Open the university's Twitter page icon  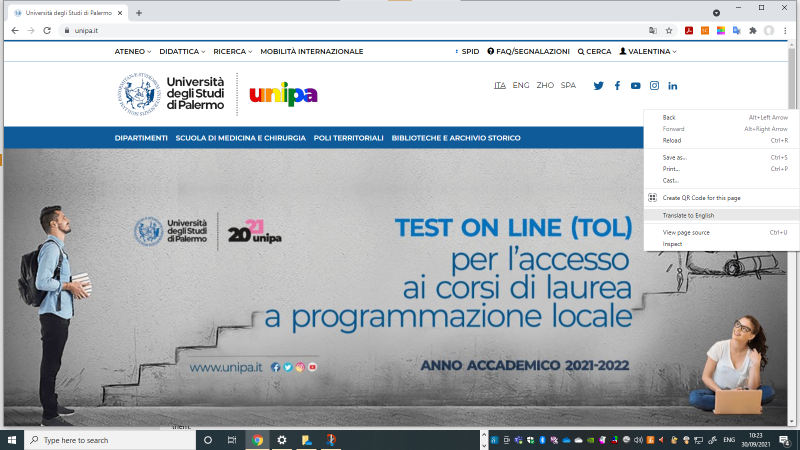point(599,86)
